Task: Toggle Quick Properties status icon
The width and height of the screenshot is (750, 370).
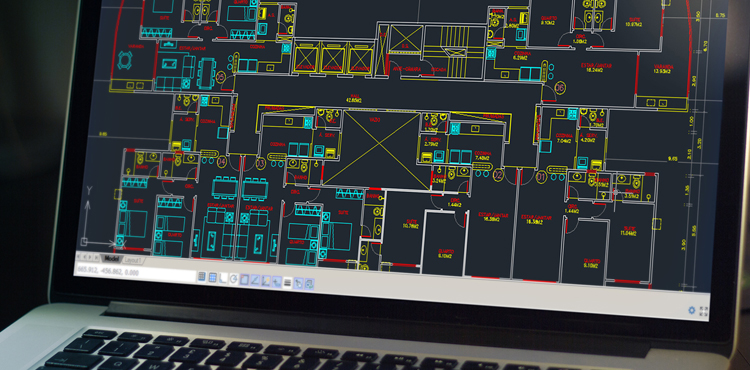Action: point(298,283)
